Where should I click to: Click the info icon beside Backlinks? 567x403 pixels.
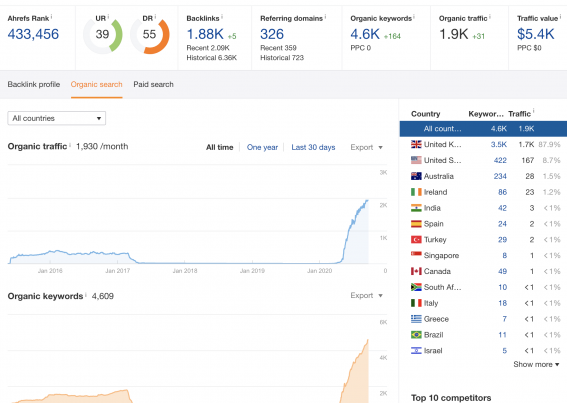[x=222, y=16]
